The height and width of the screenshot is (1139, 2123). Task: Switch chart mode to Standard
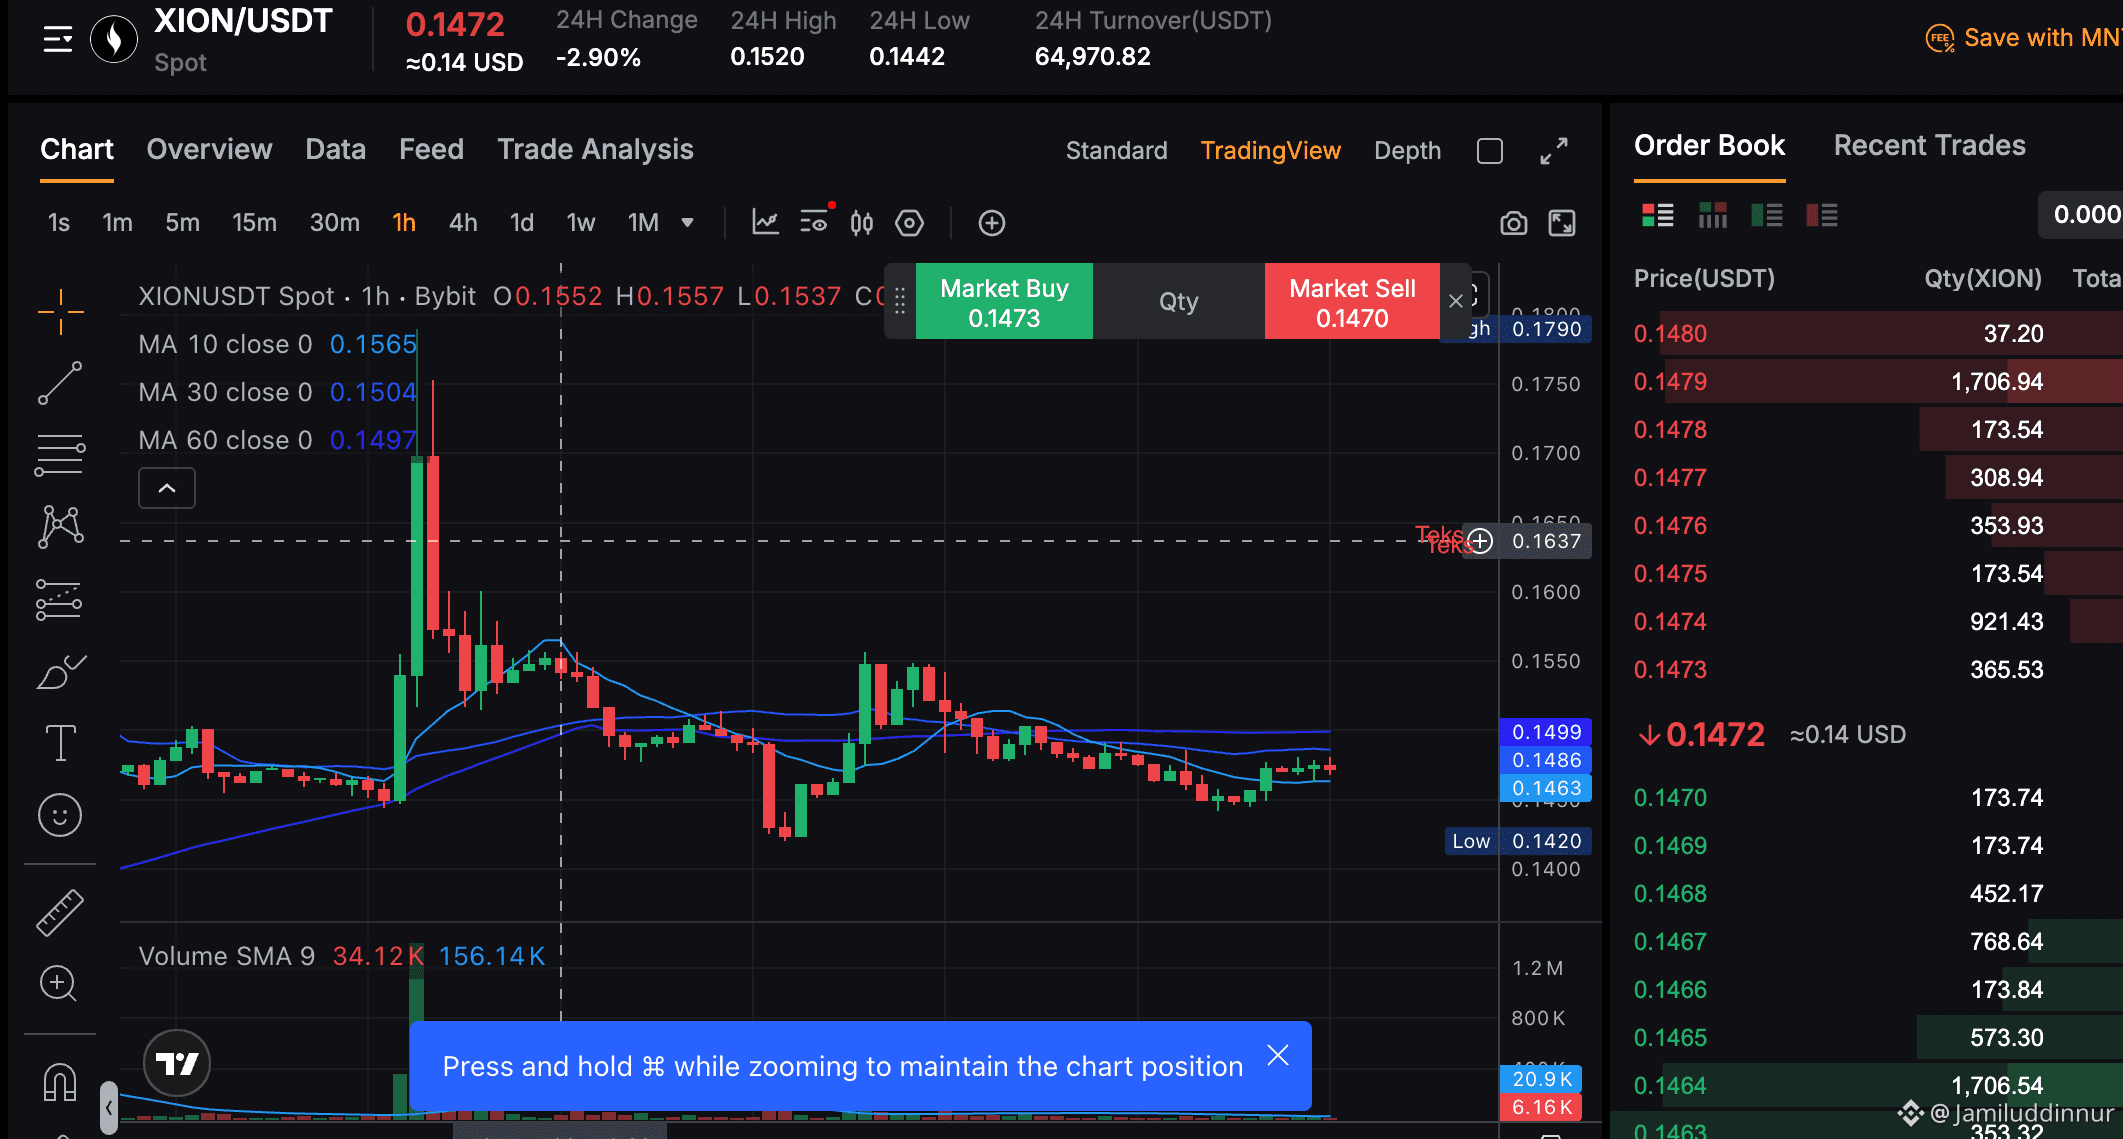1116,151
